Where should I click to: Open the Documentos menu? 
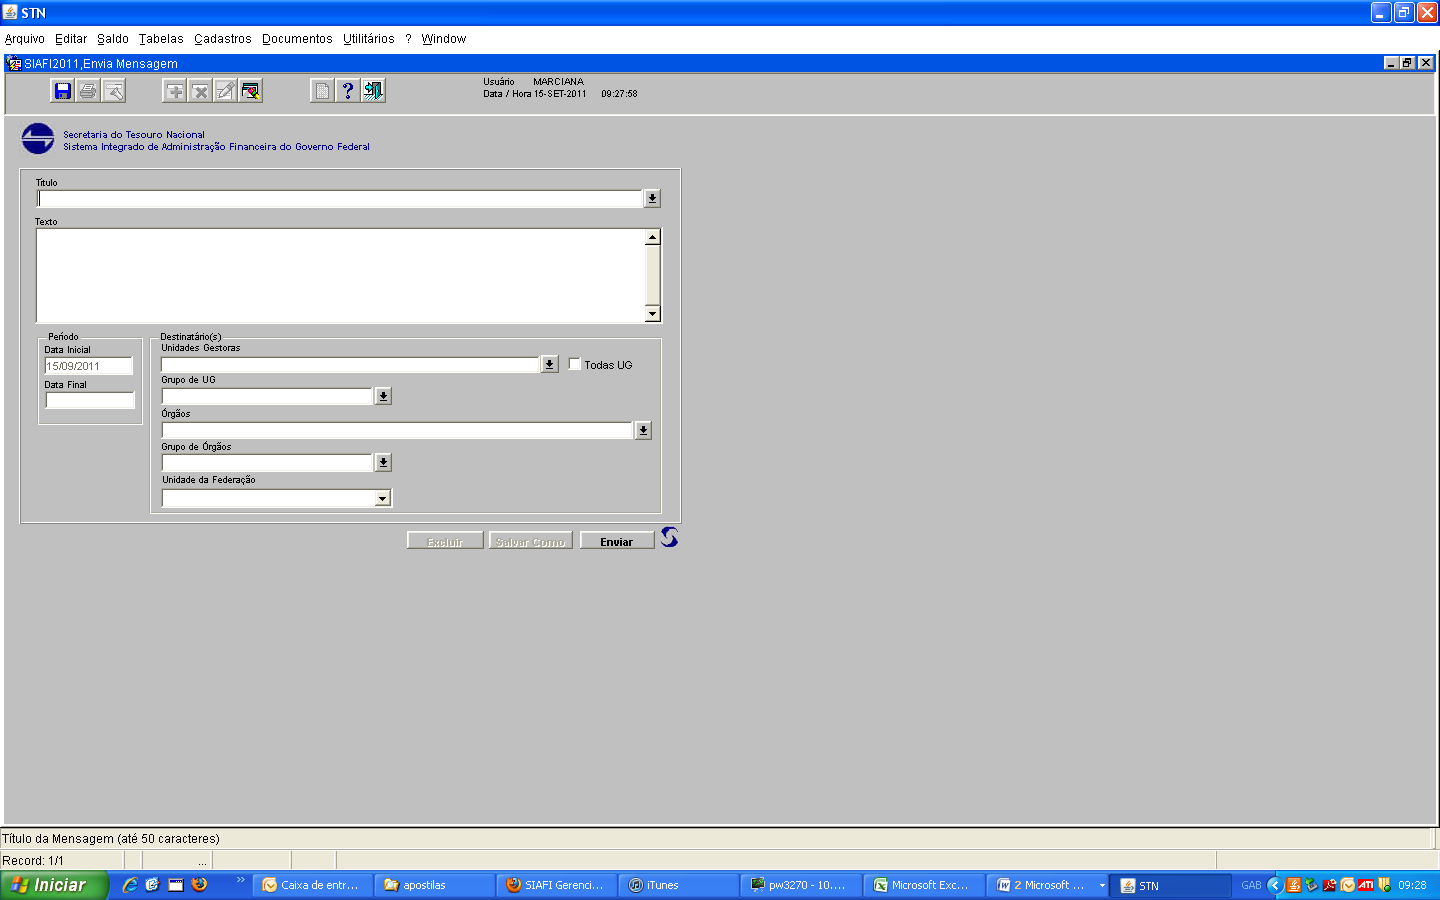click(297, 39)
